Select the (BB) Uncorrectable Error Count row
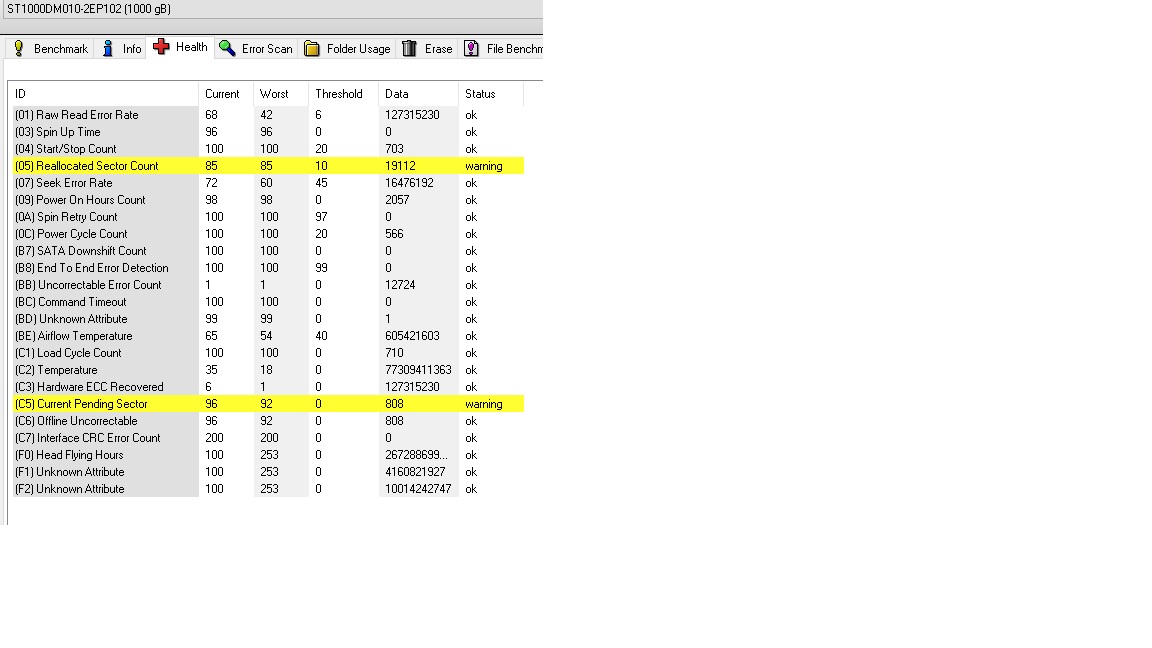Image resolution: width=1152 pixels, height=648 pixels. click(268, 285)
